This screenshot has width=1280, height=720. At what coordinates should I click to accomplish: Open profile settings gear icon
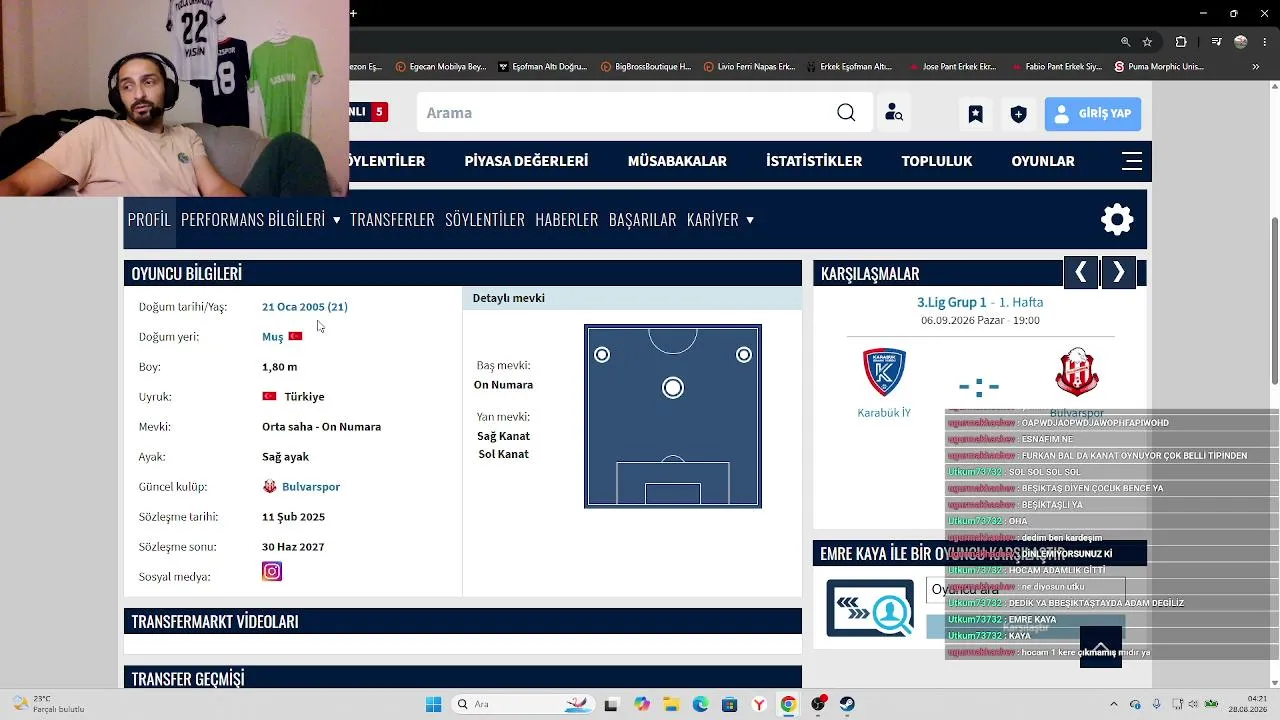click(x=1117, y=219)
